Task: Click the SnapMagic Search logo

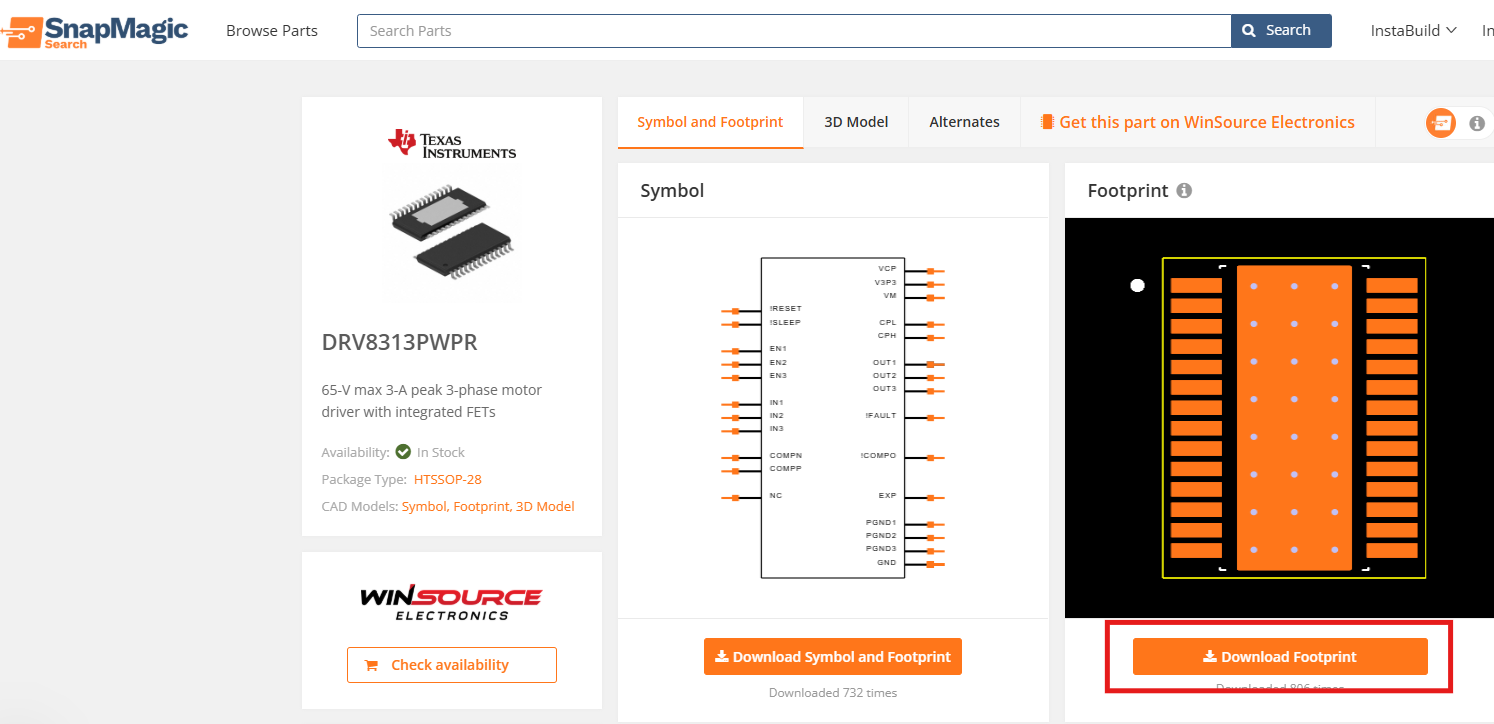Action: (x=94, y=31)
